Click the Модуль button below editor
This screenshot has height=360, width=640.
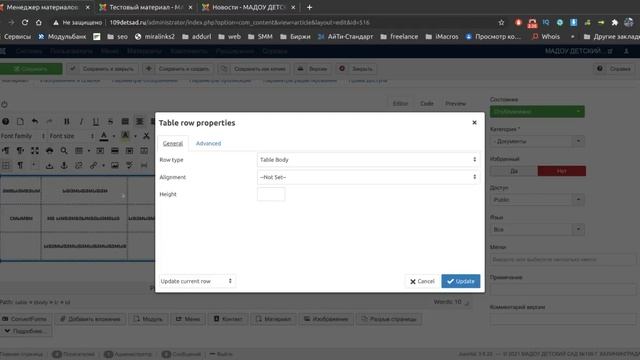148,319
